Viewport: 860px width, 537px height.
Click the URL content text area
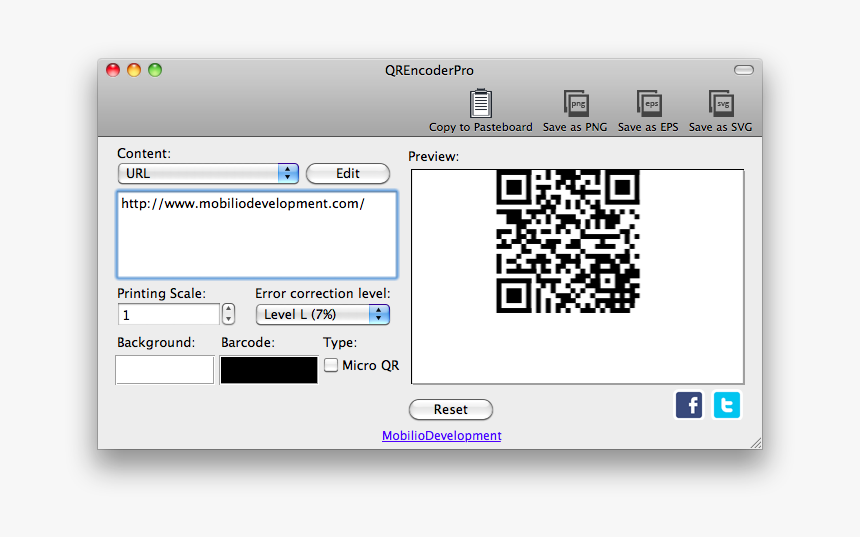pos(257,234)
